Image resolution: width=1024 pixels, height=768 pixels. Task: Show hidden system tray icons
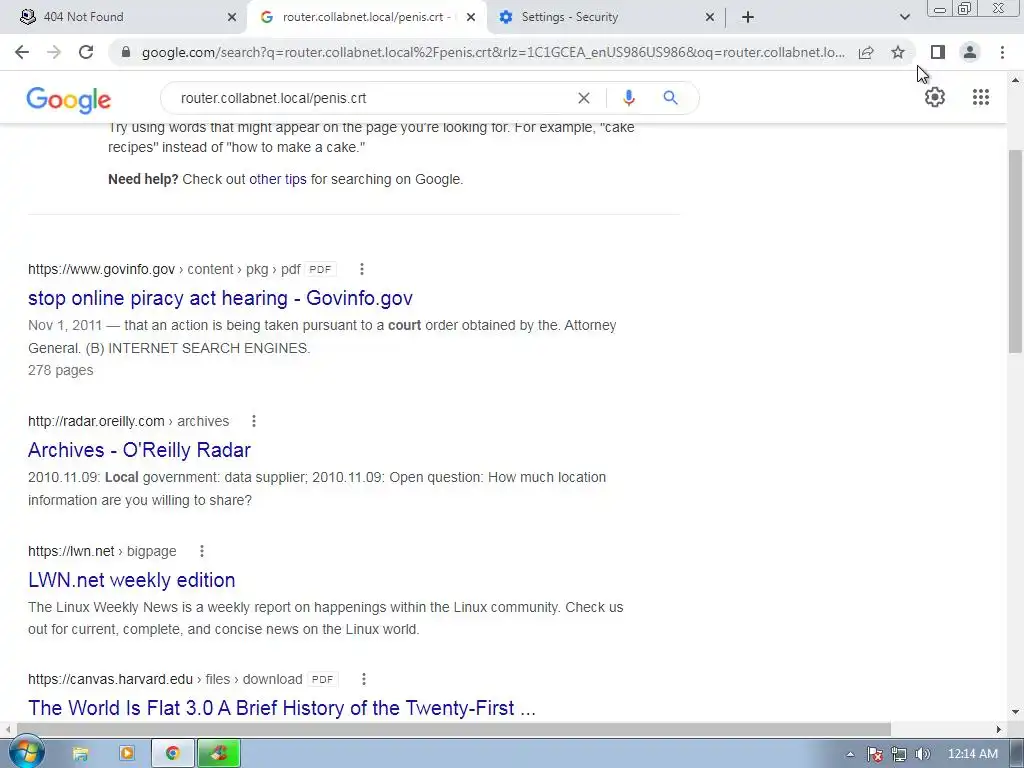pos(850,754)
